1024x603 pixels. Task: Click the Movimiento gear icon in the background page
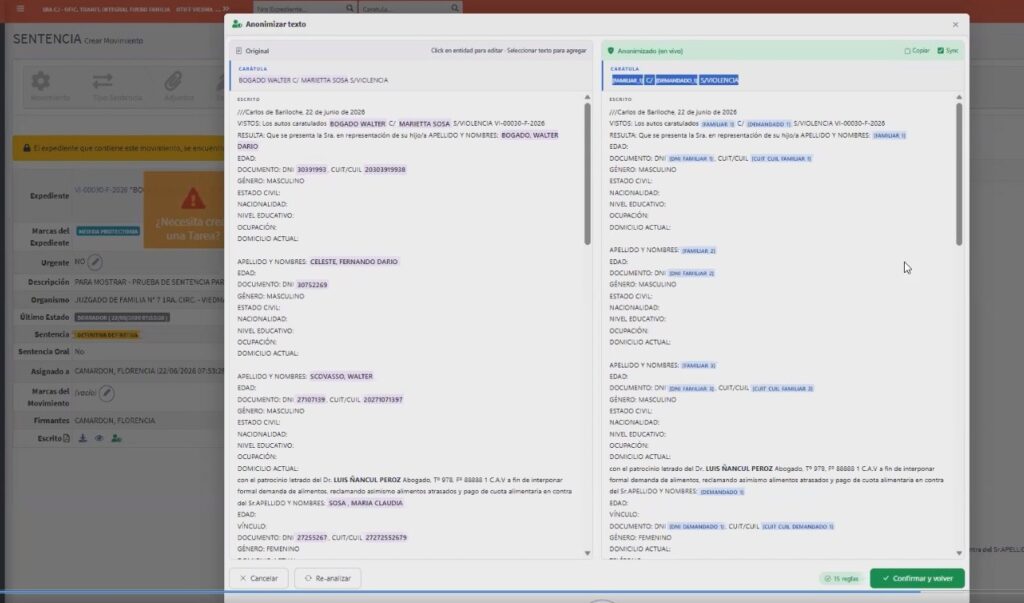(40, 81)
